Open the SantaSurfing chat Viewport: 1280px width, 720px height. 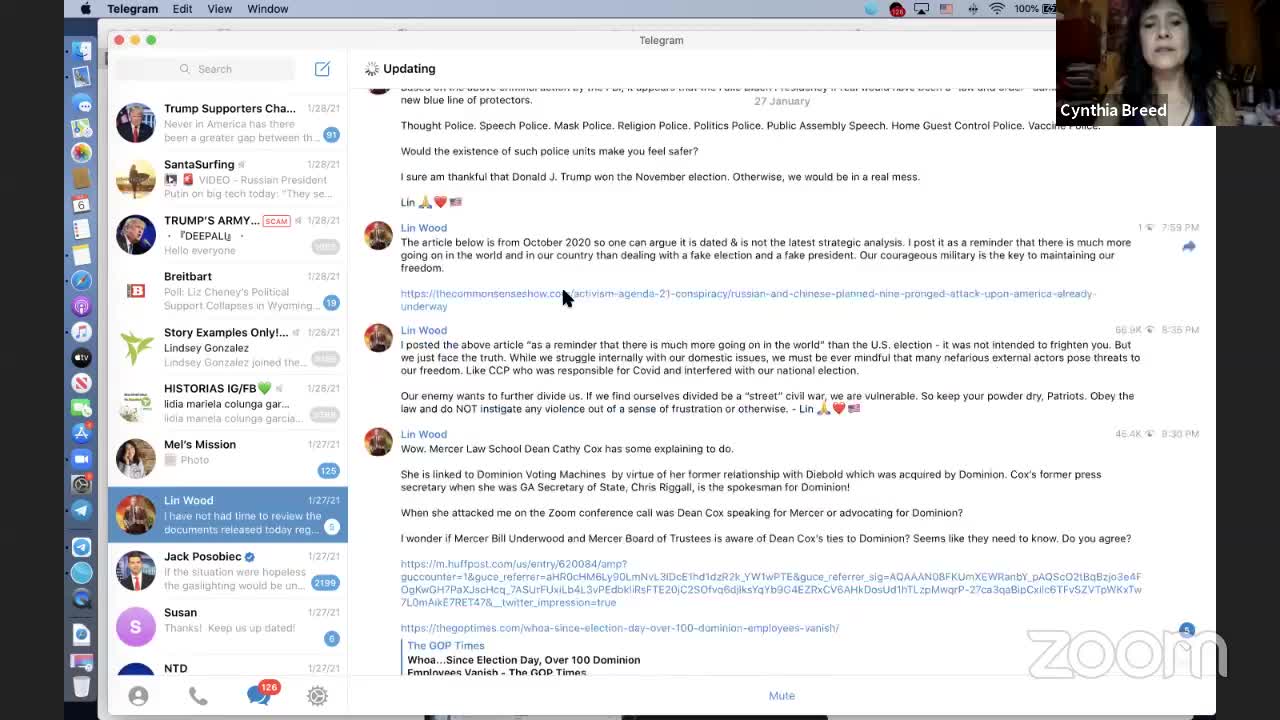(x=228, y=178)
